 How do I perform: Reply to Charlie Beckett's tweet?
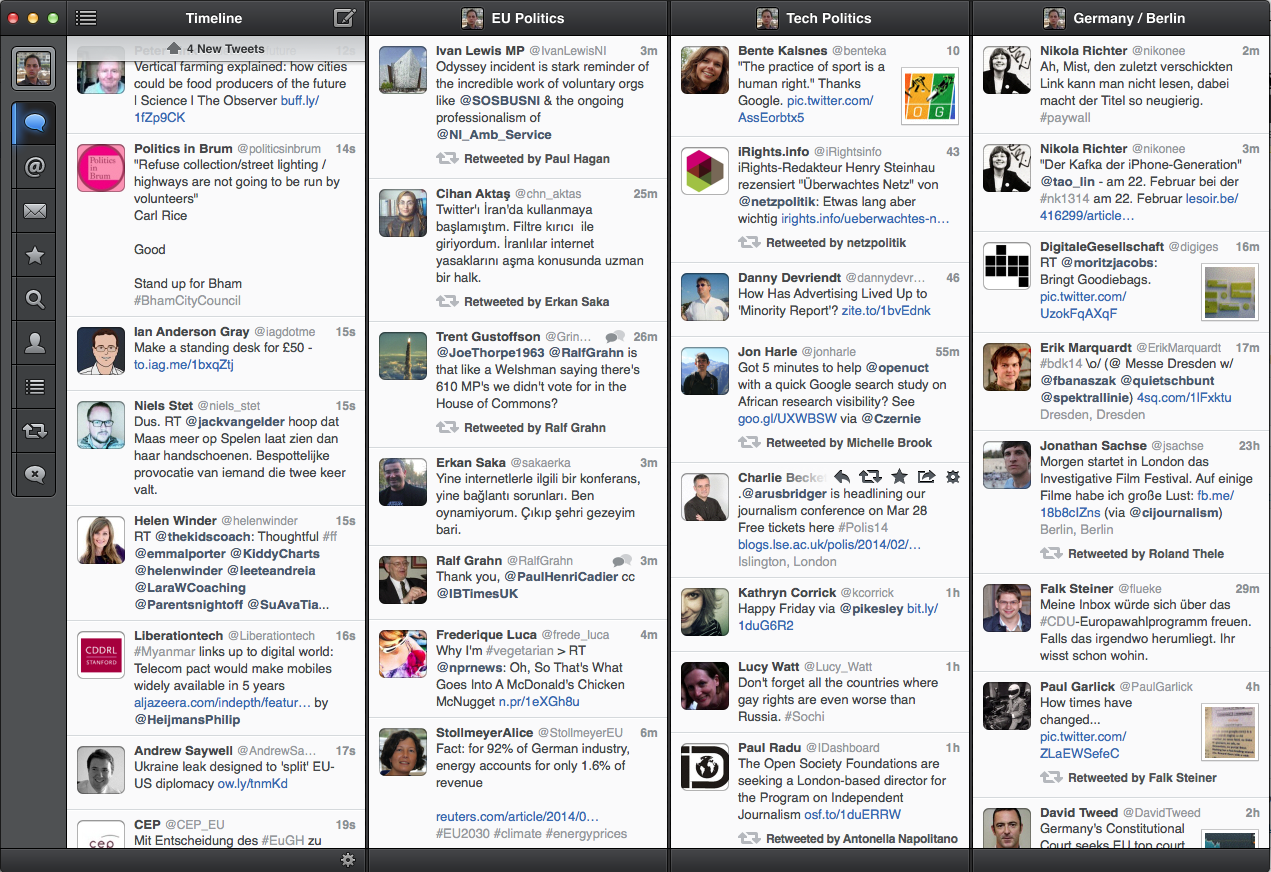tap(842, 477)
